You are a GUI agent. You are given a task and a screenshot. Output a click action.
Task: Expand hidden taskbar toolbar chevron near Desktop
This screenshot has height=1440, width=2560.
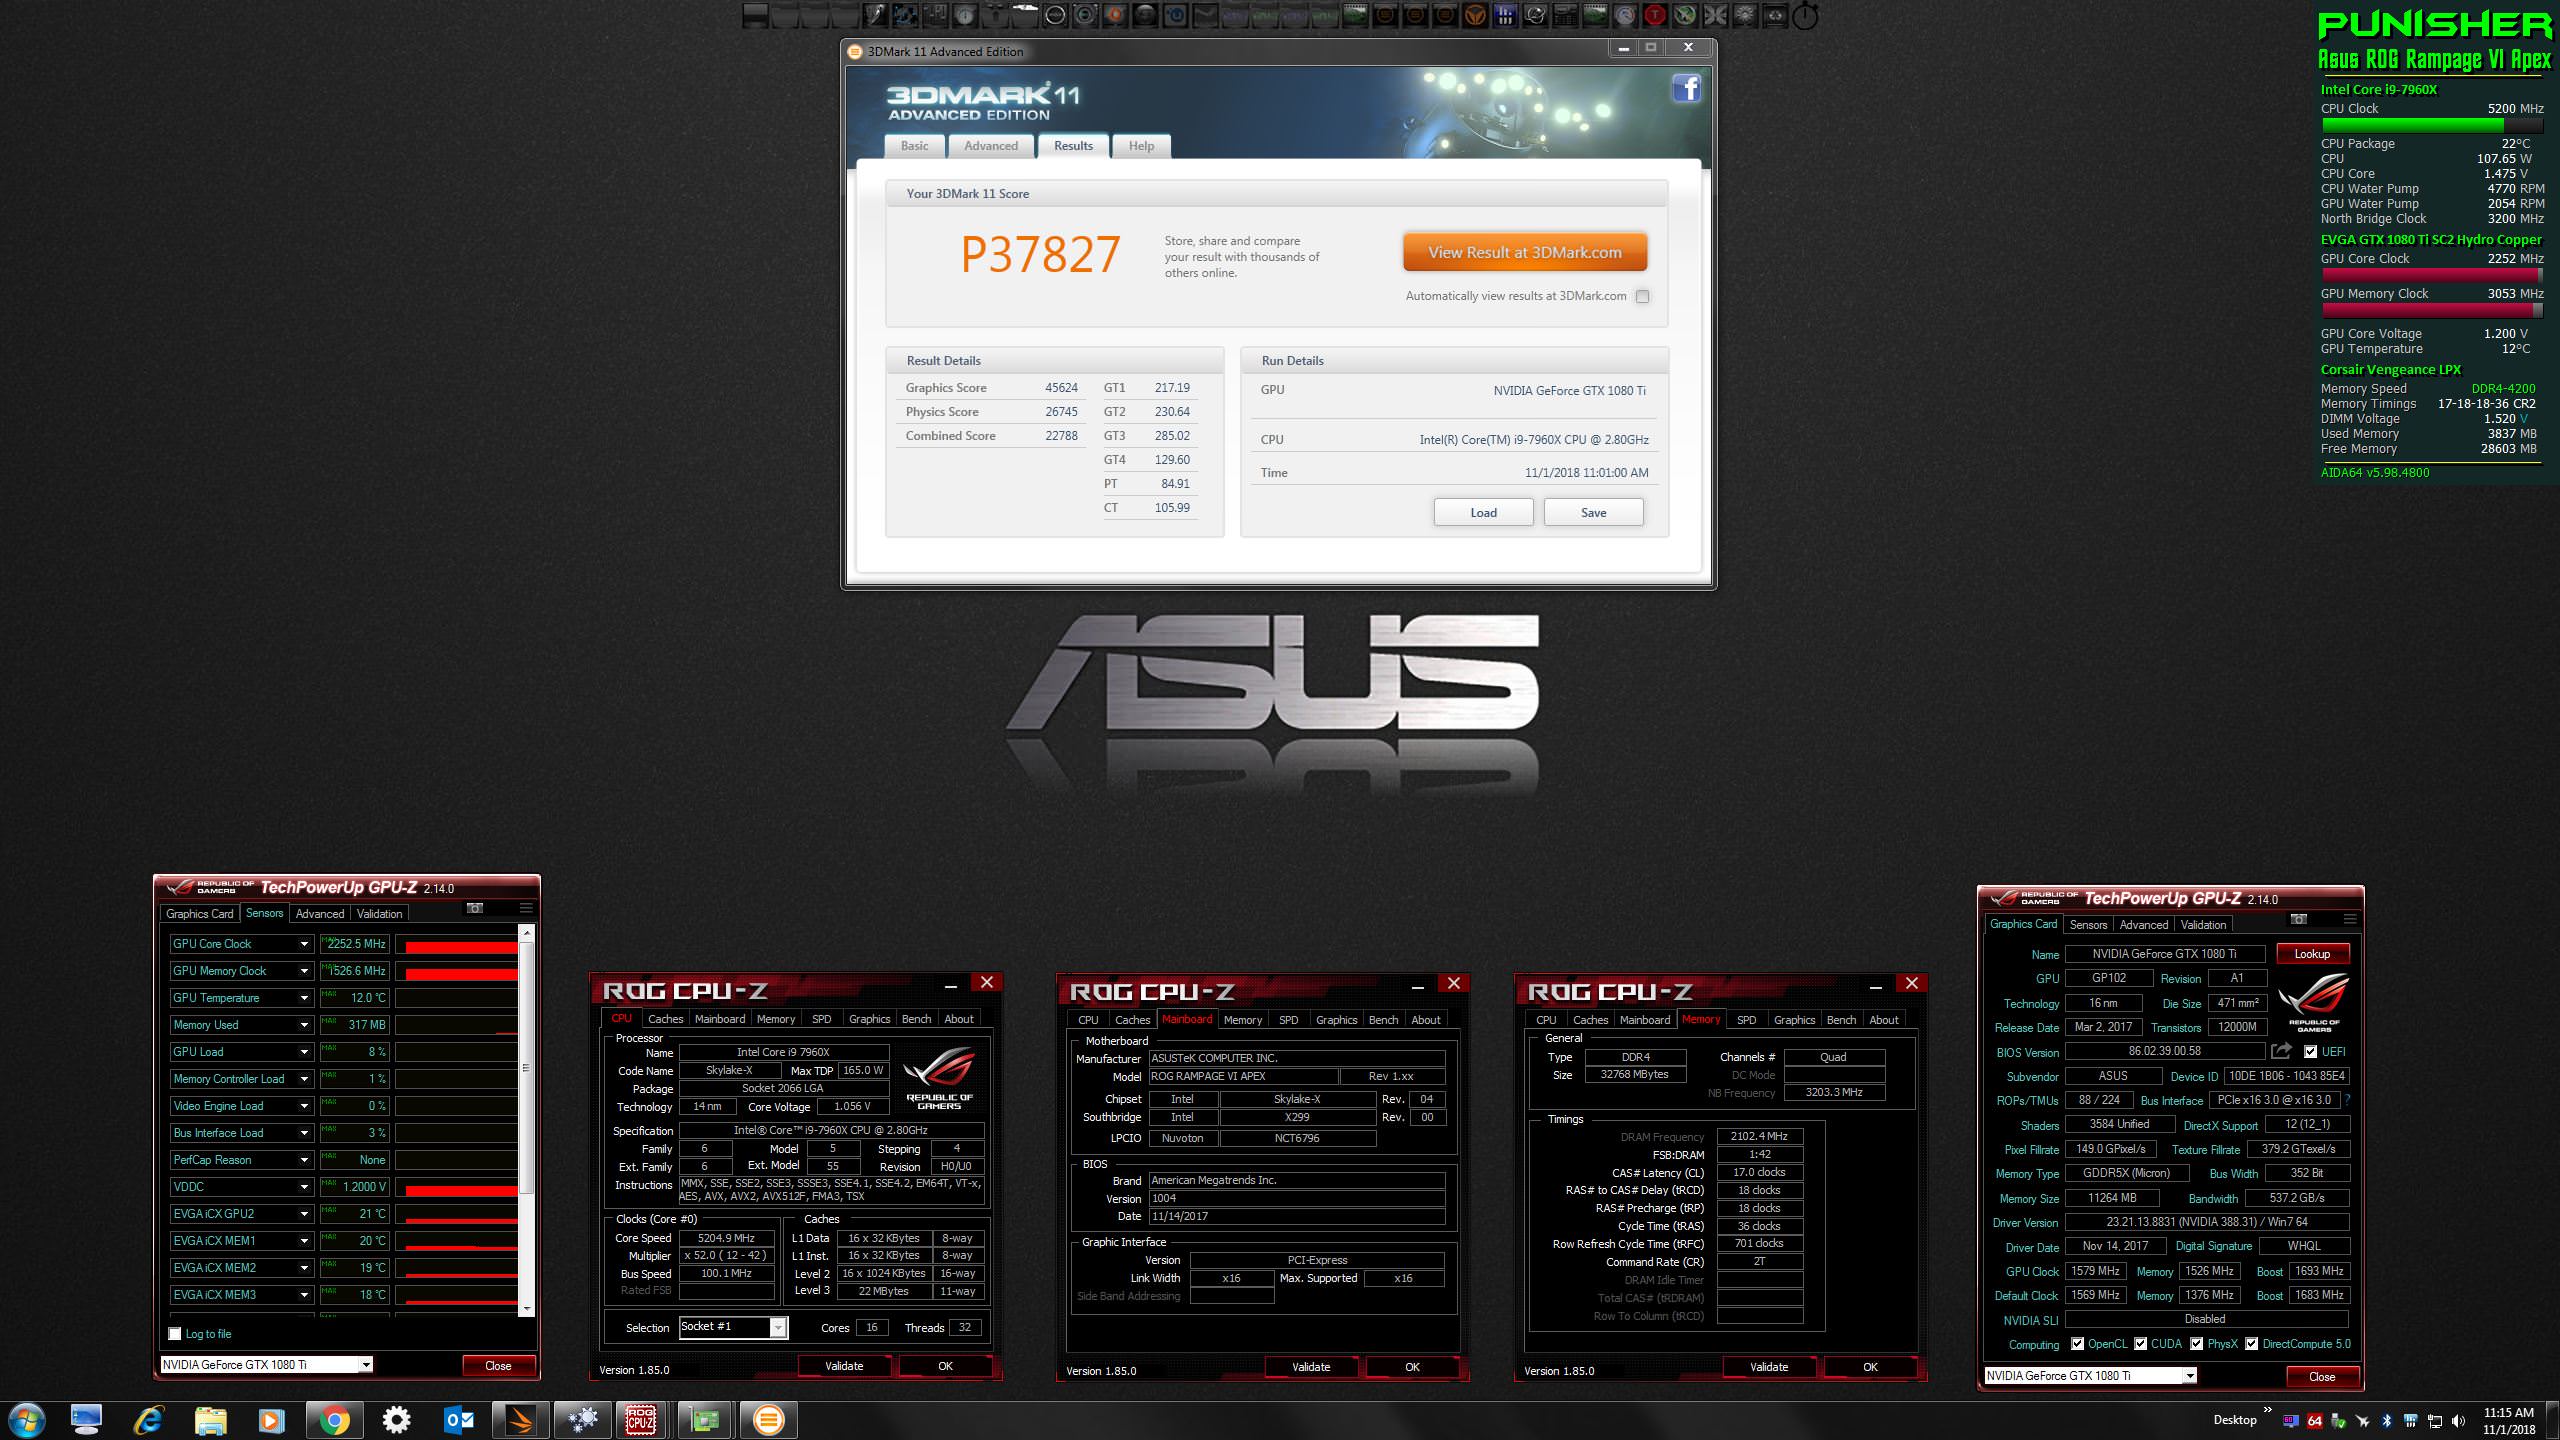[2267, 1410]
